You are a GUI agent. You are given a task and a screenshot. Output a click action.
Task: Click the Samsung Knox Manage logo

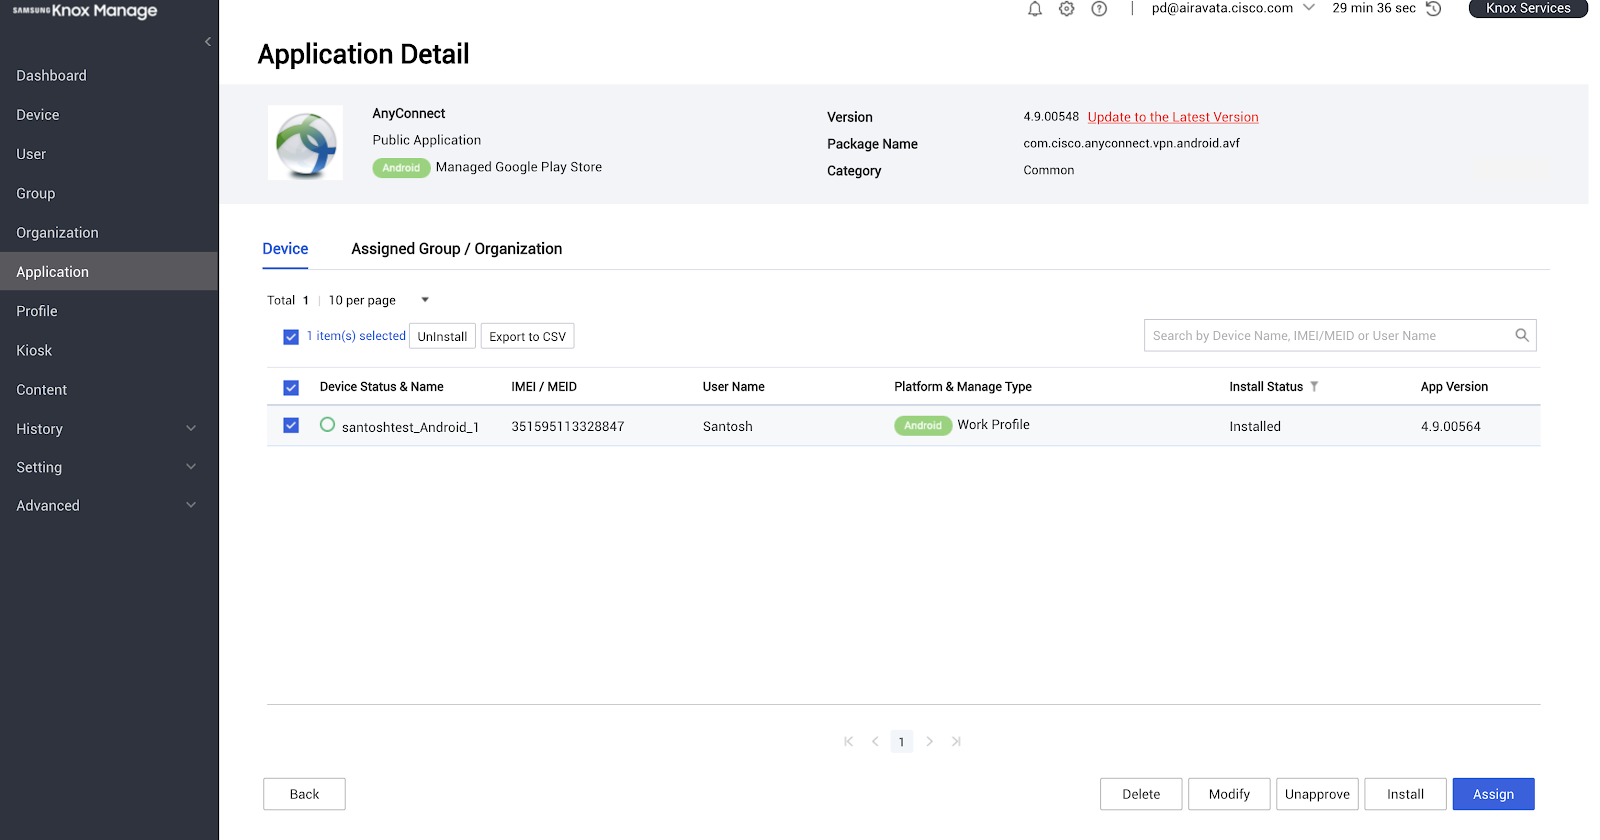(85, 10)
